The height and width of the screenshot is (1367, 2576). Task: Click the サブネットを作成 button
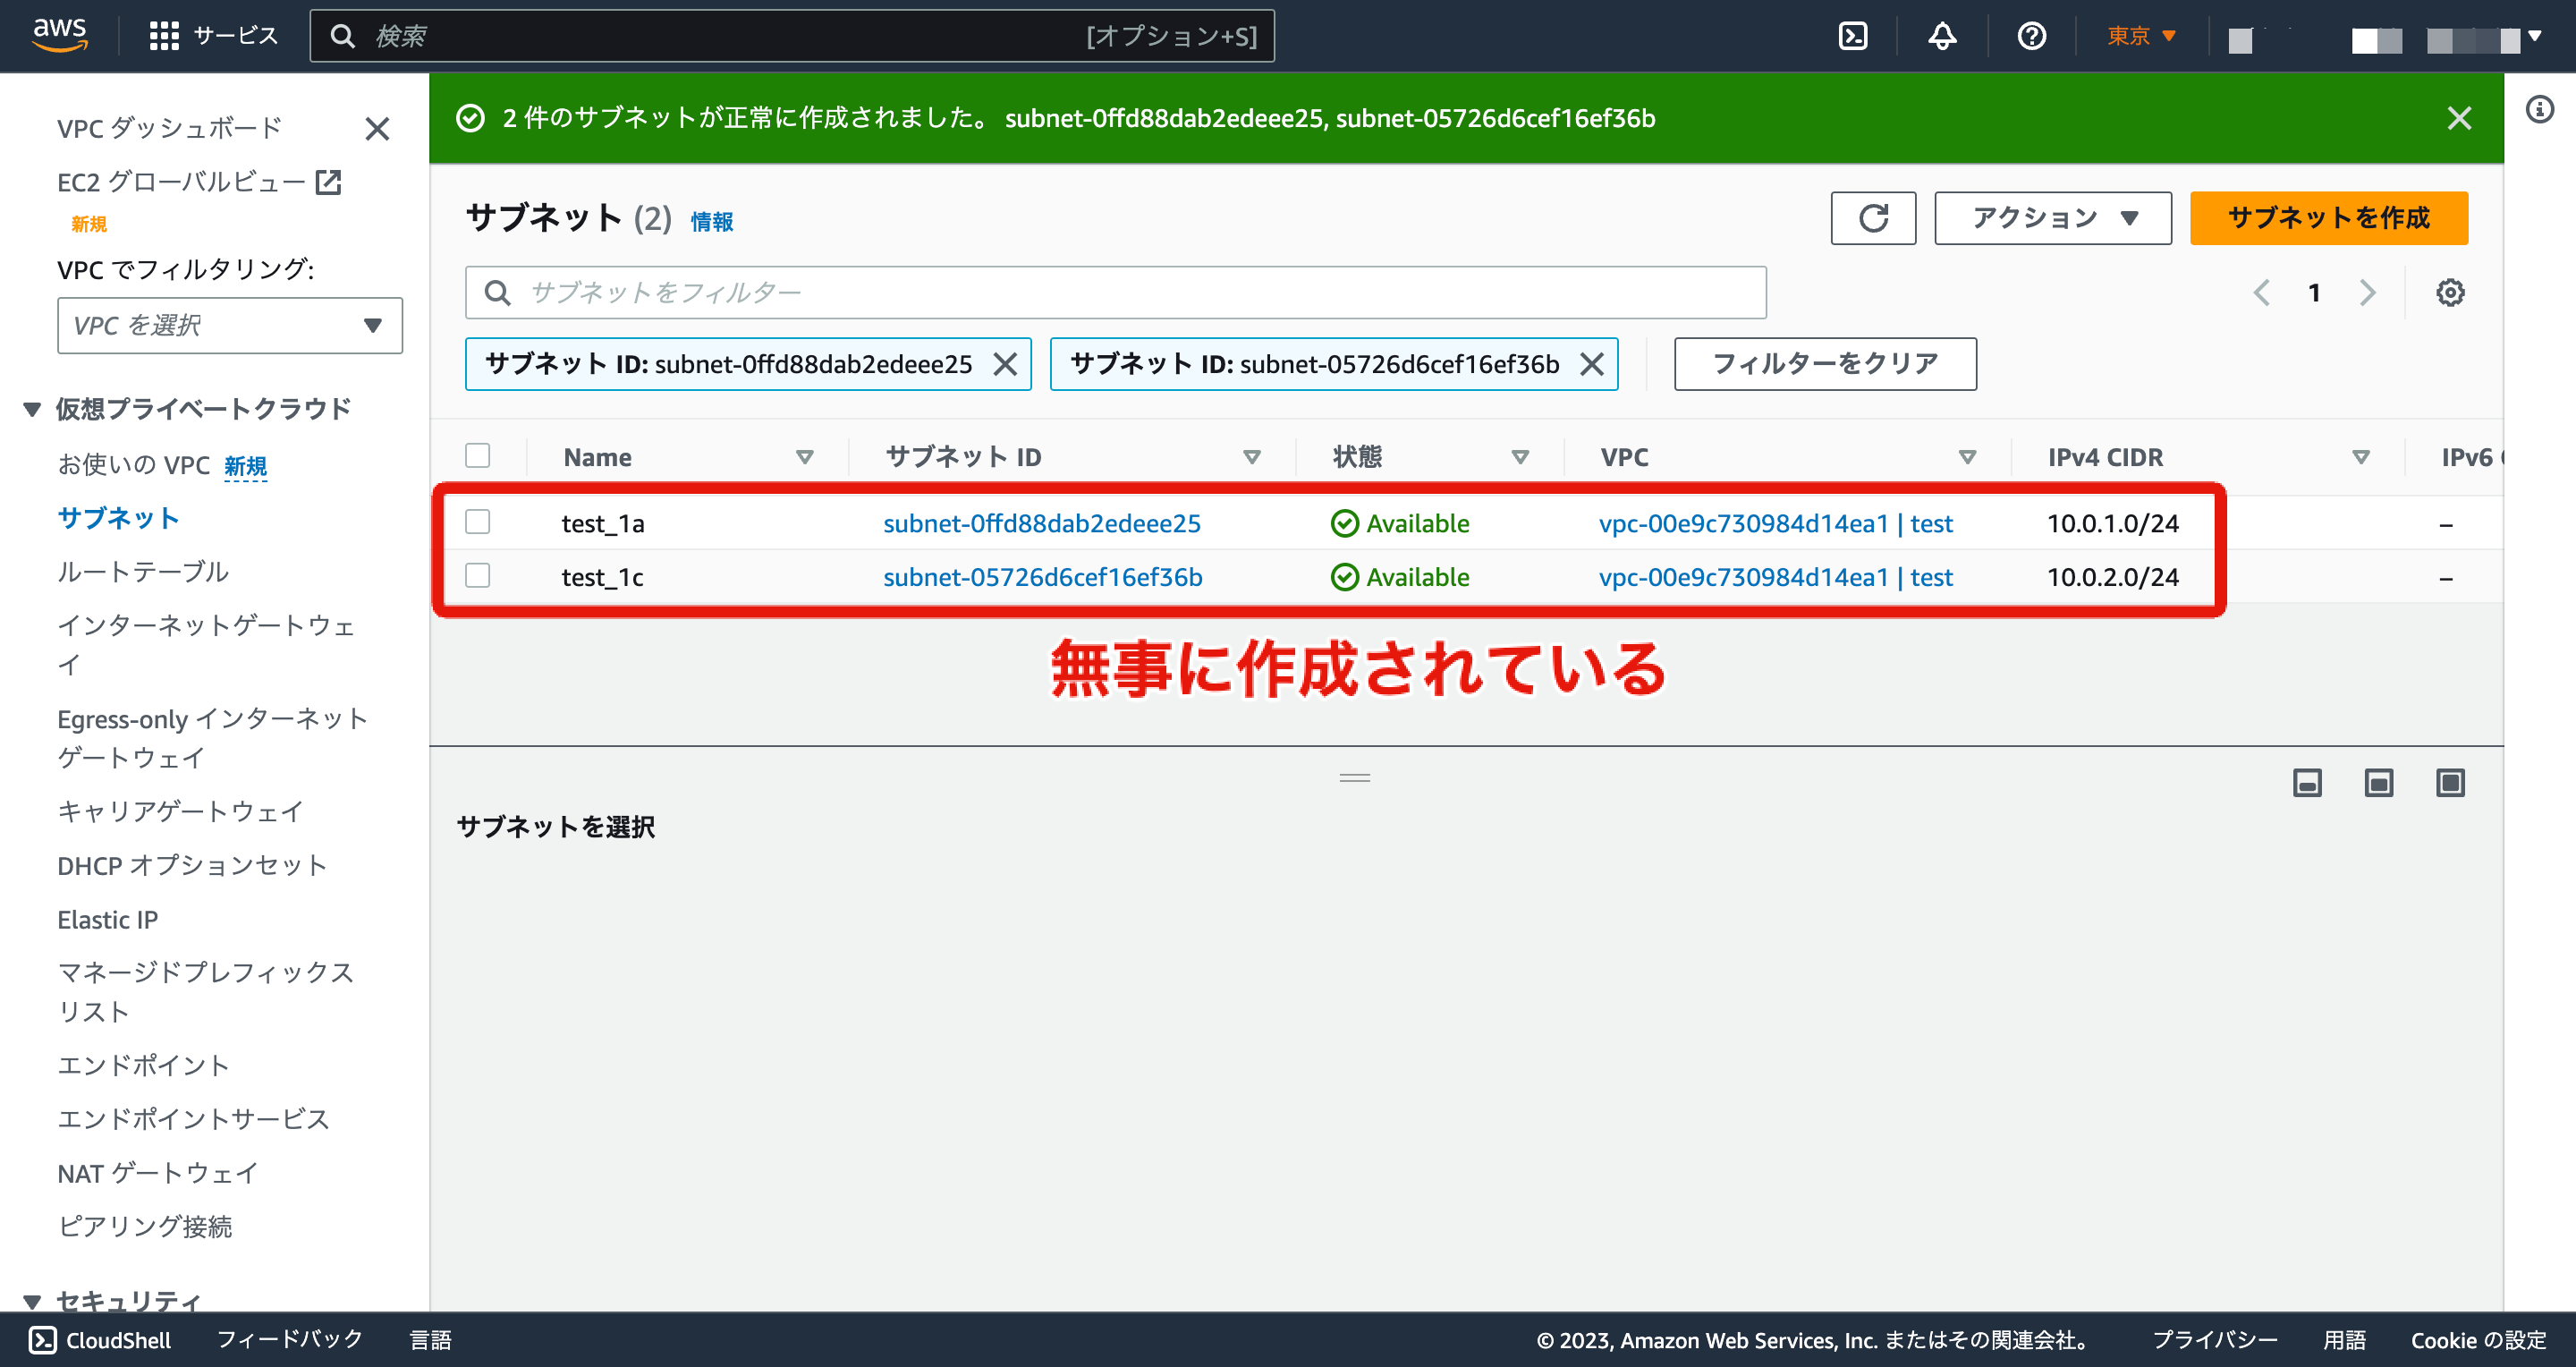pyautogui.click(x=2328, y=218)
